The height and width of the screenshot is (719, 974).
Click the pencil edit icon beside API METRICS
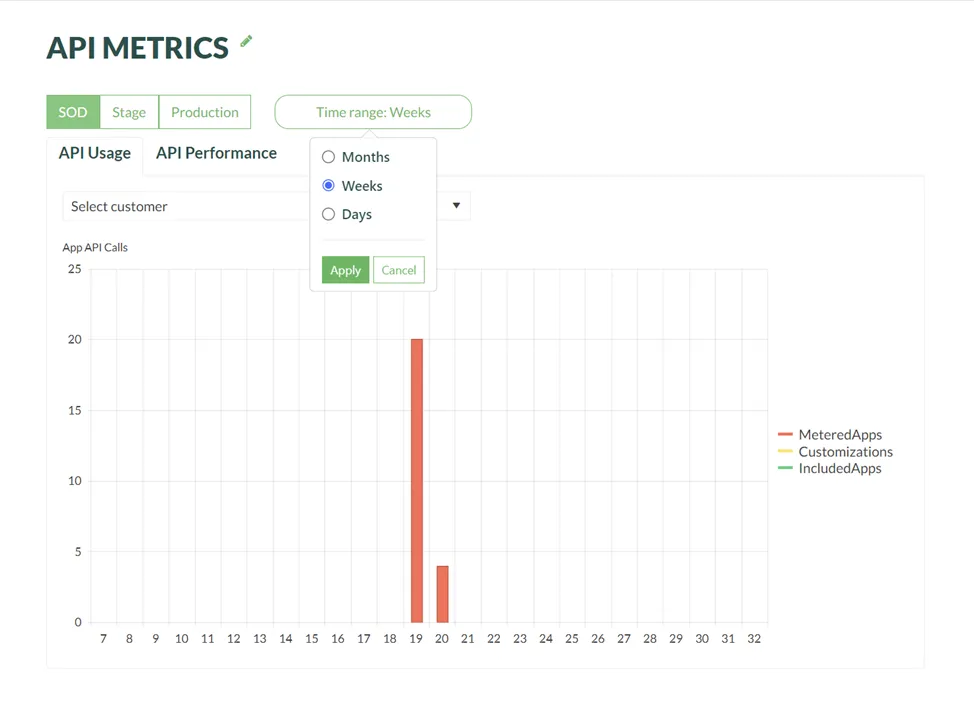point(246,42)
